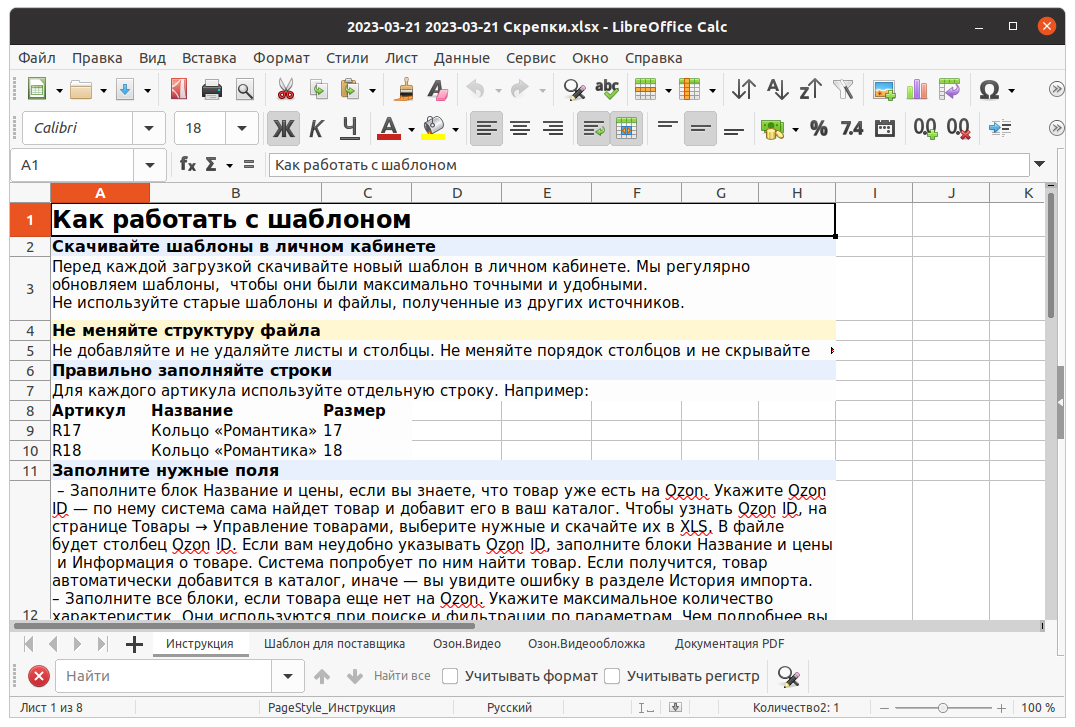Run Spelling check (abc icon)
The width and height of the screenshot is (1075, 727).
click(607, 90)
